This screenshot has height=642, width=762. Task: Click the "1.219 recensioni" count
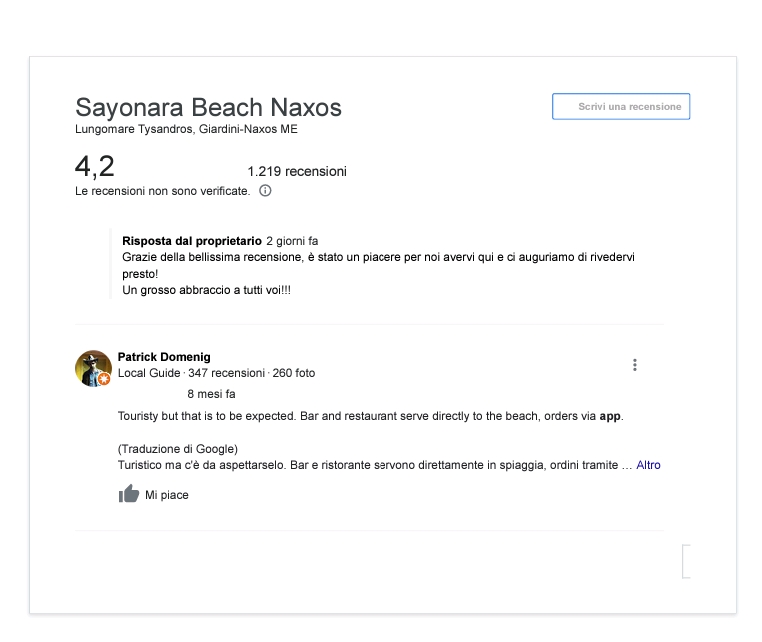(x=297, y=171)
